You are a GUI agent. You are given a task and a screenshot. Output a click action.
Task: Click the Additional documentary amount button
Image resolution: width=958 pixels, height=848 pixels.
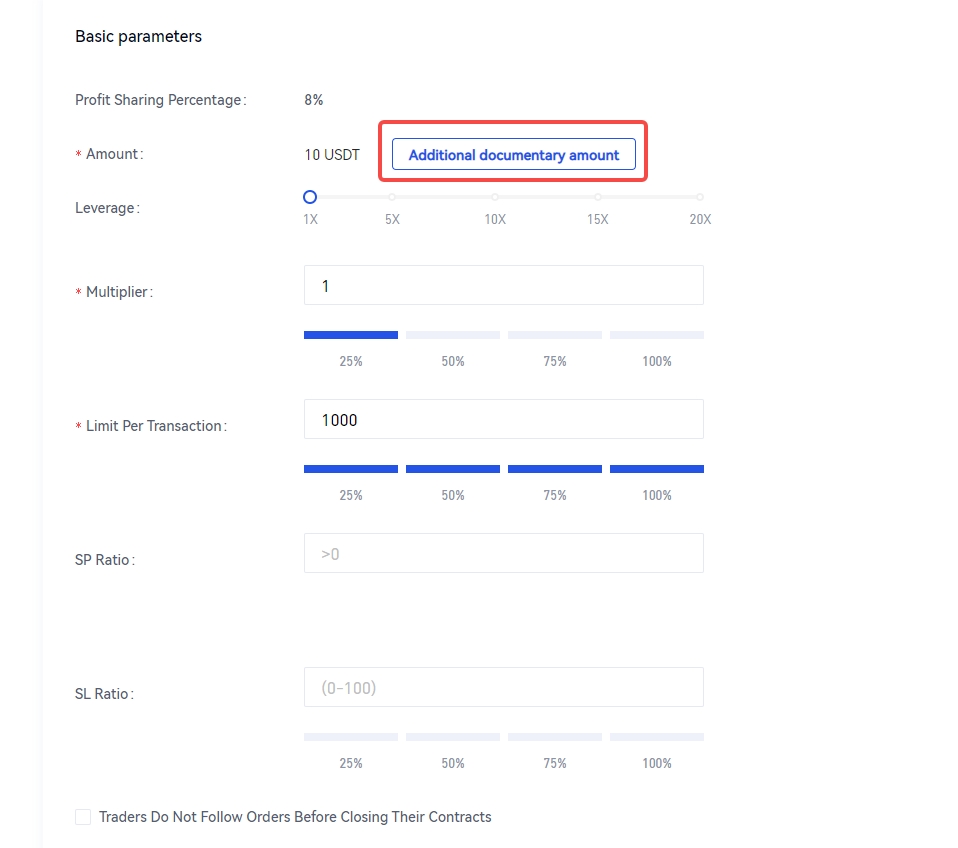click(513, 155)
